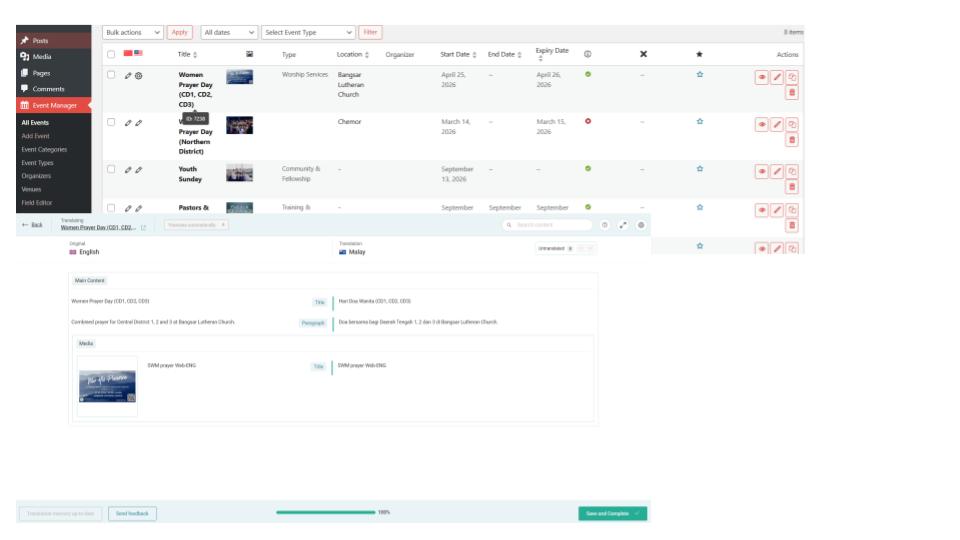Open the Bulk actions dropdown
Image resolution: width=960 pixels, height=540 pixels.
tap(133, 33)
